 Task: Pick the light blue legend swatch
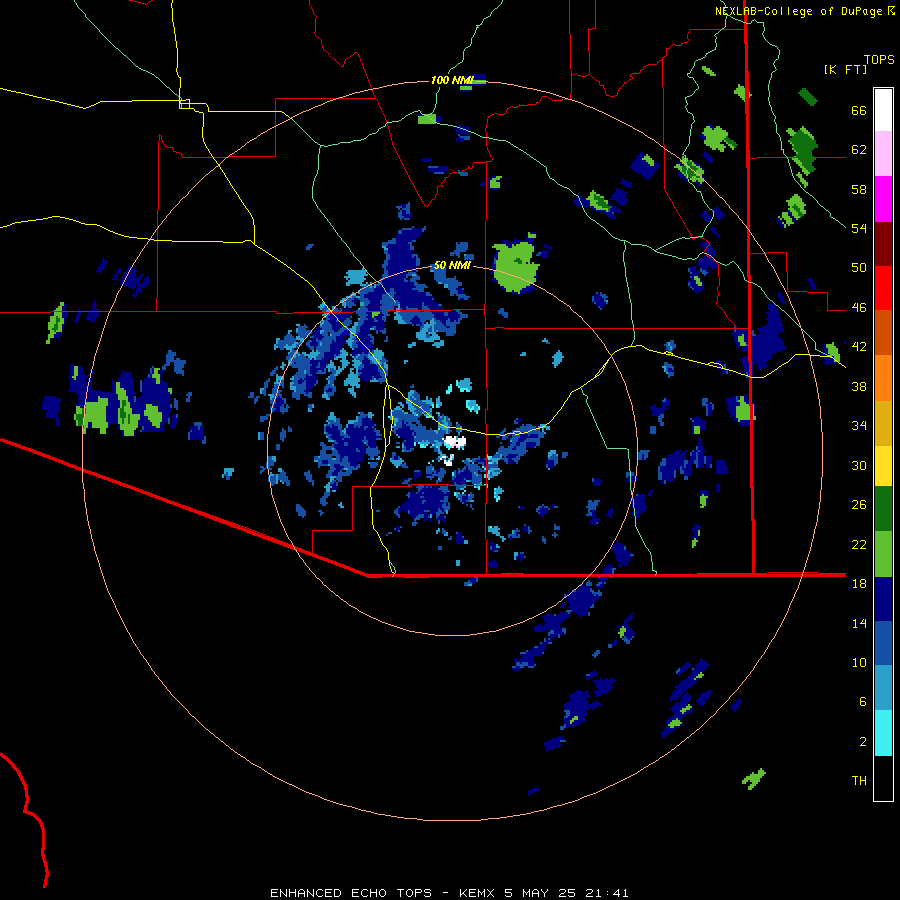[883, 688]
